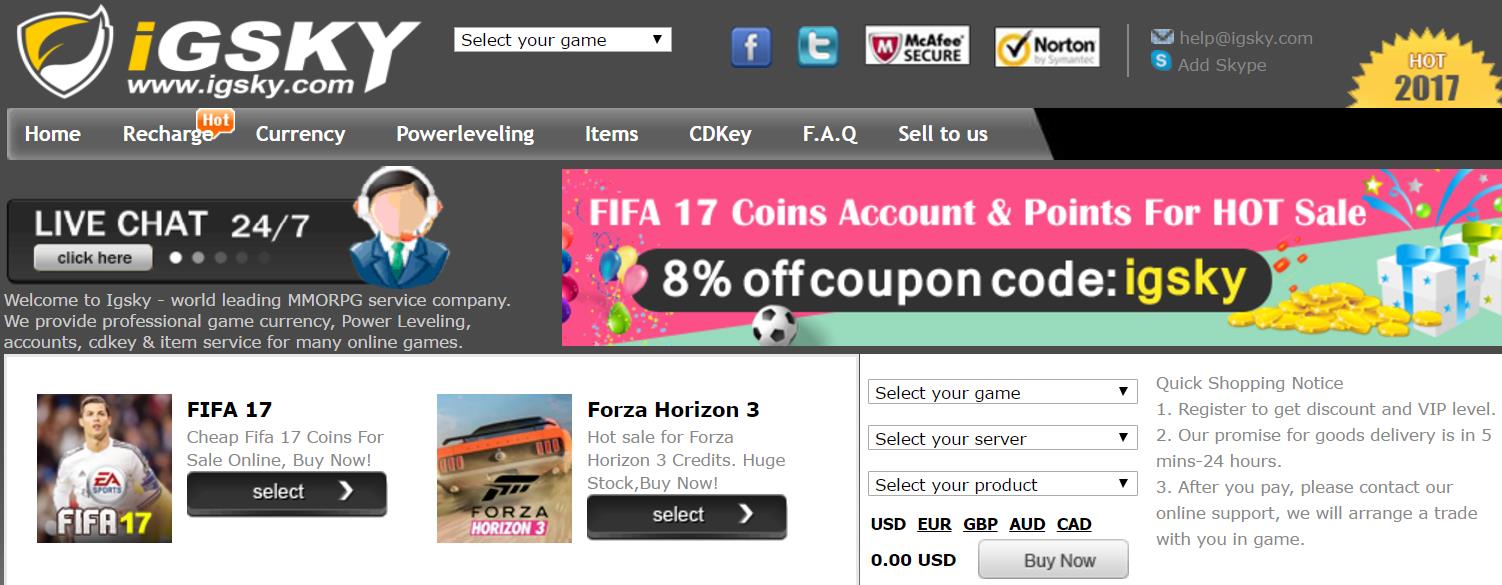Open the Powerleveling menu item
This screenshot has height=585, width=1502.
[465, 134]
